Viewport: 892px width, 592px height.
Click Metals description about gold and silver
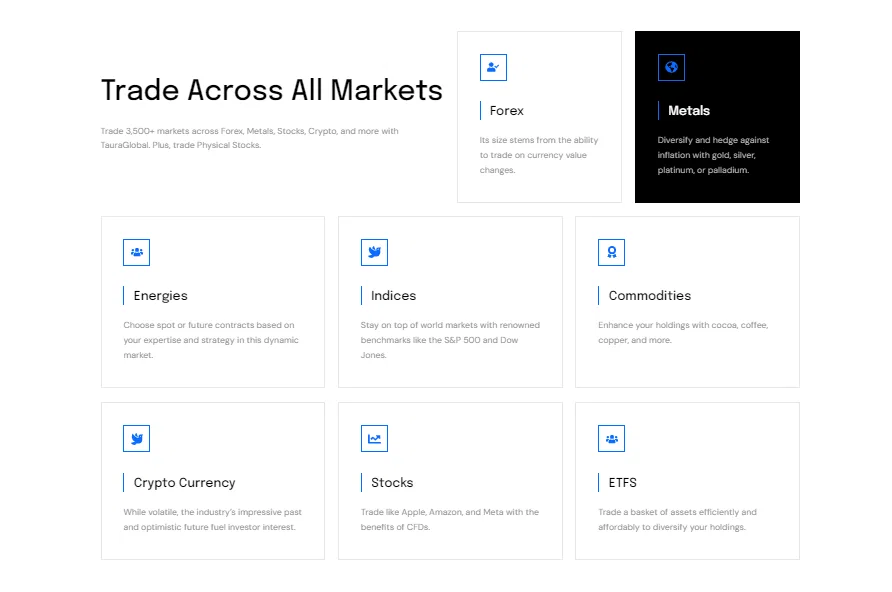[x=713, y=155]
